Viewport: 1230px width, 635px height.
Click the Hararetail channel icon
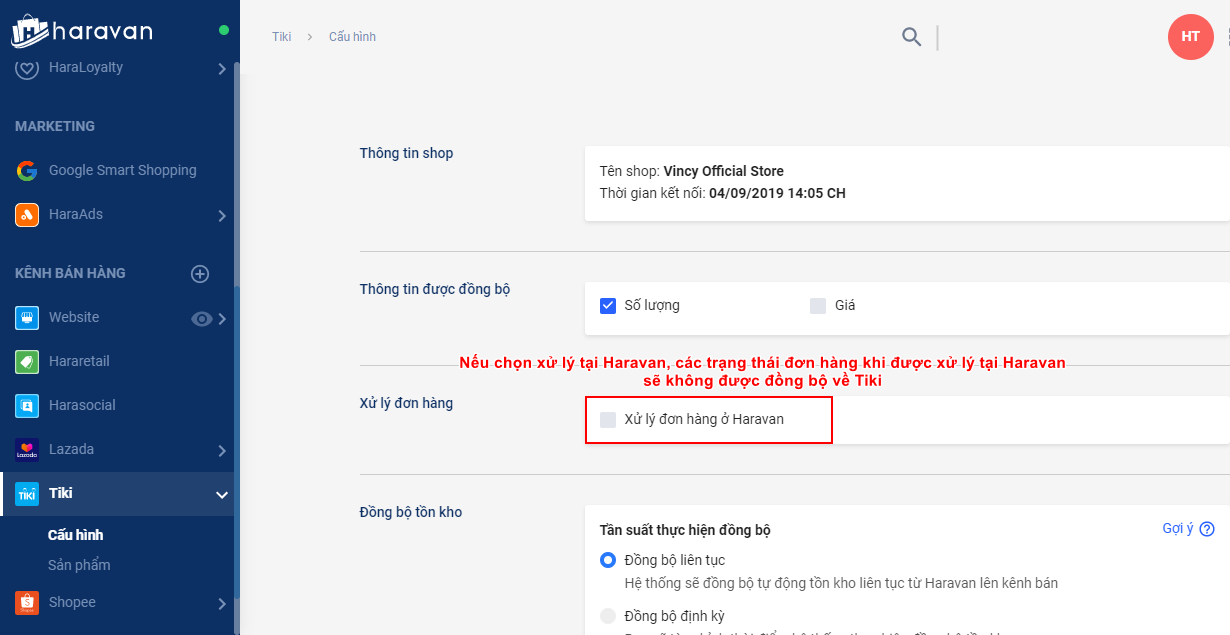[27, 362]
